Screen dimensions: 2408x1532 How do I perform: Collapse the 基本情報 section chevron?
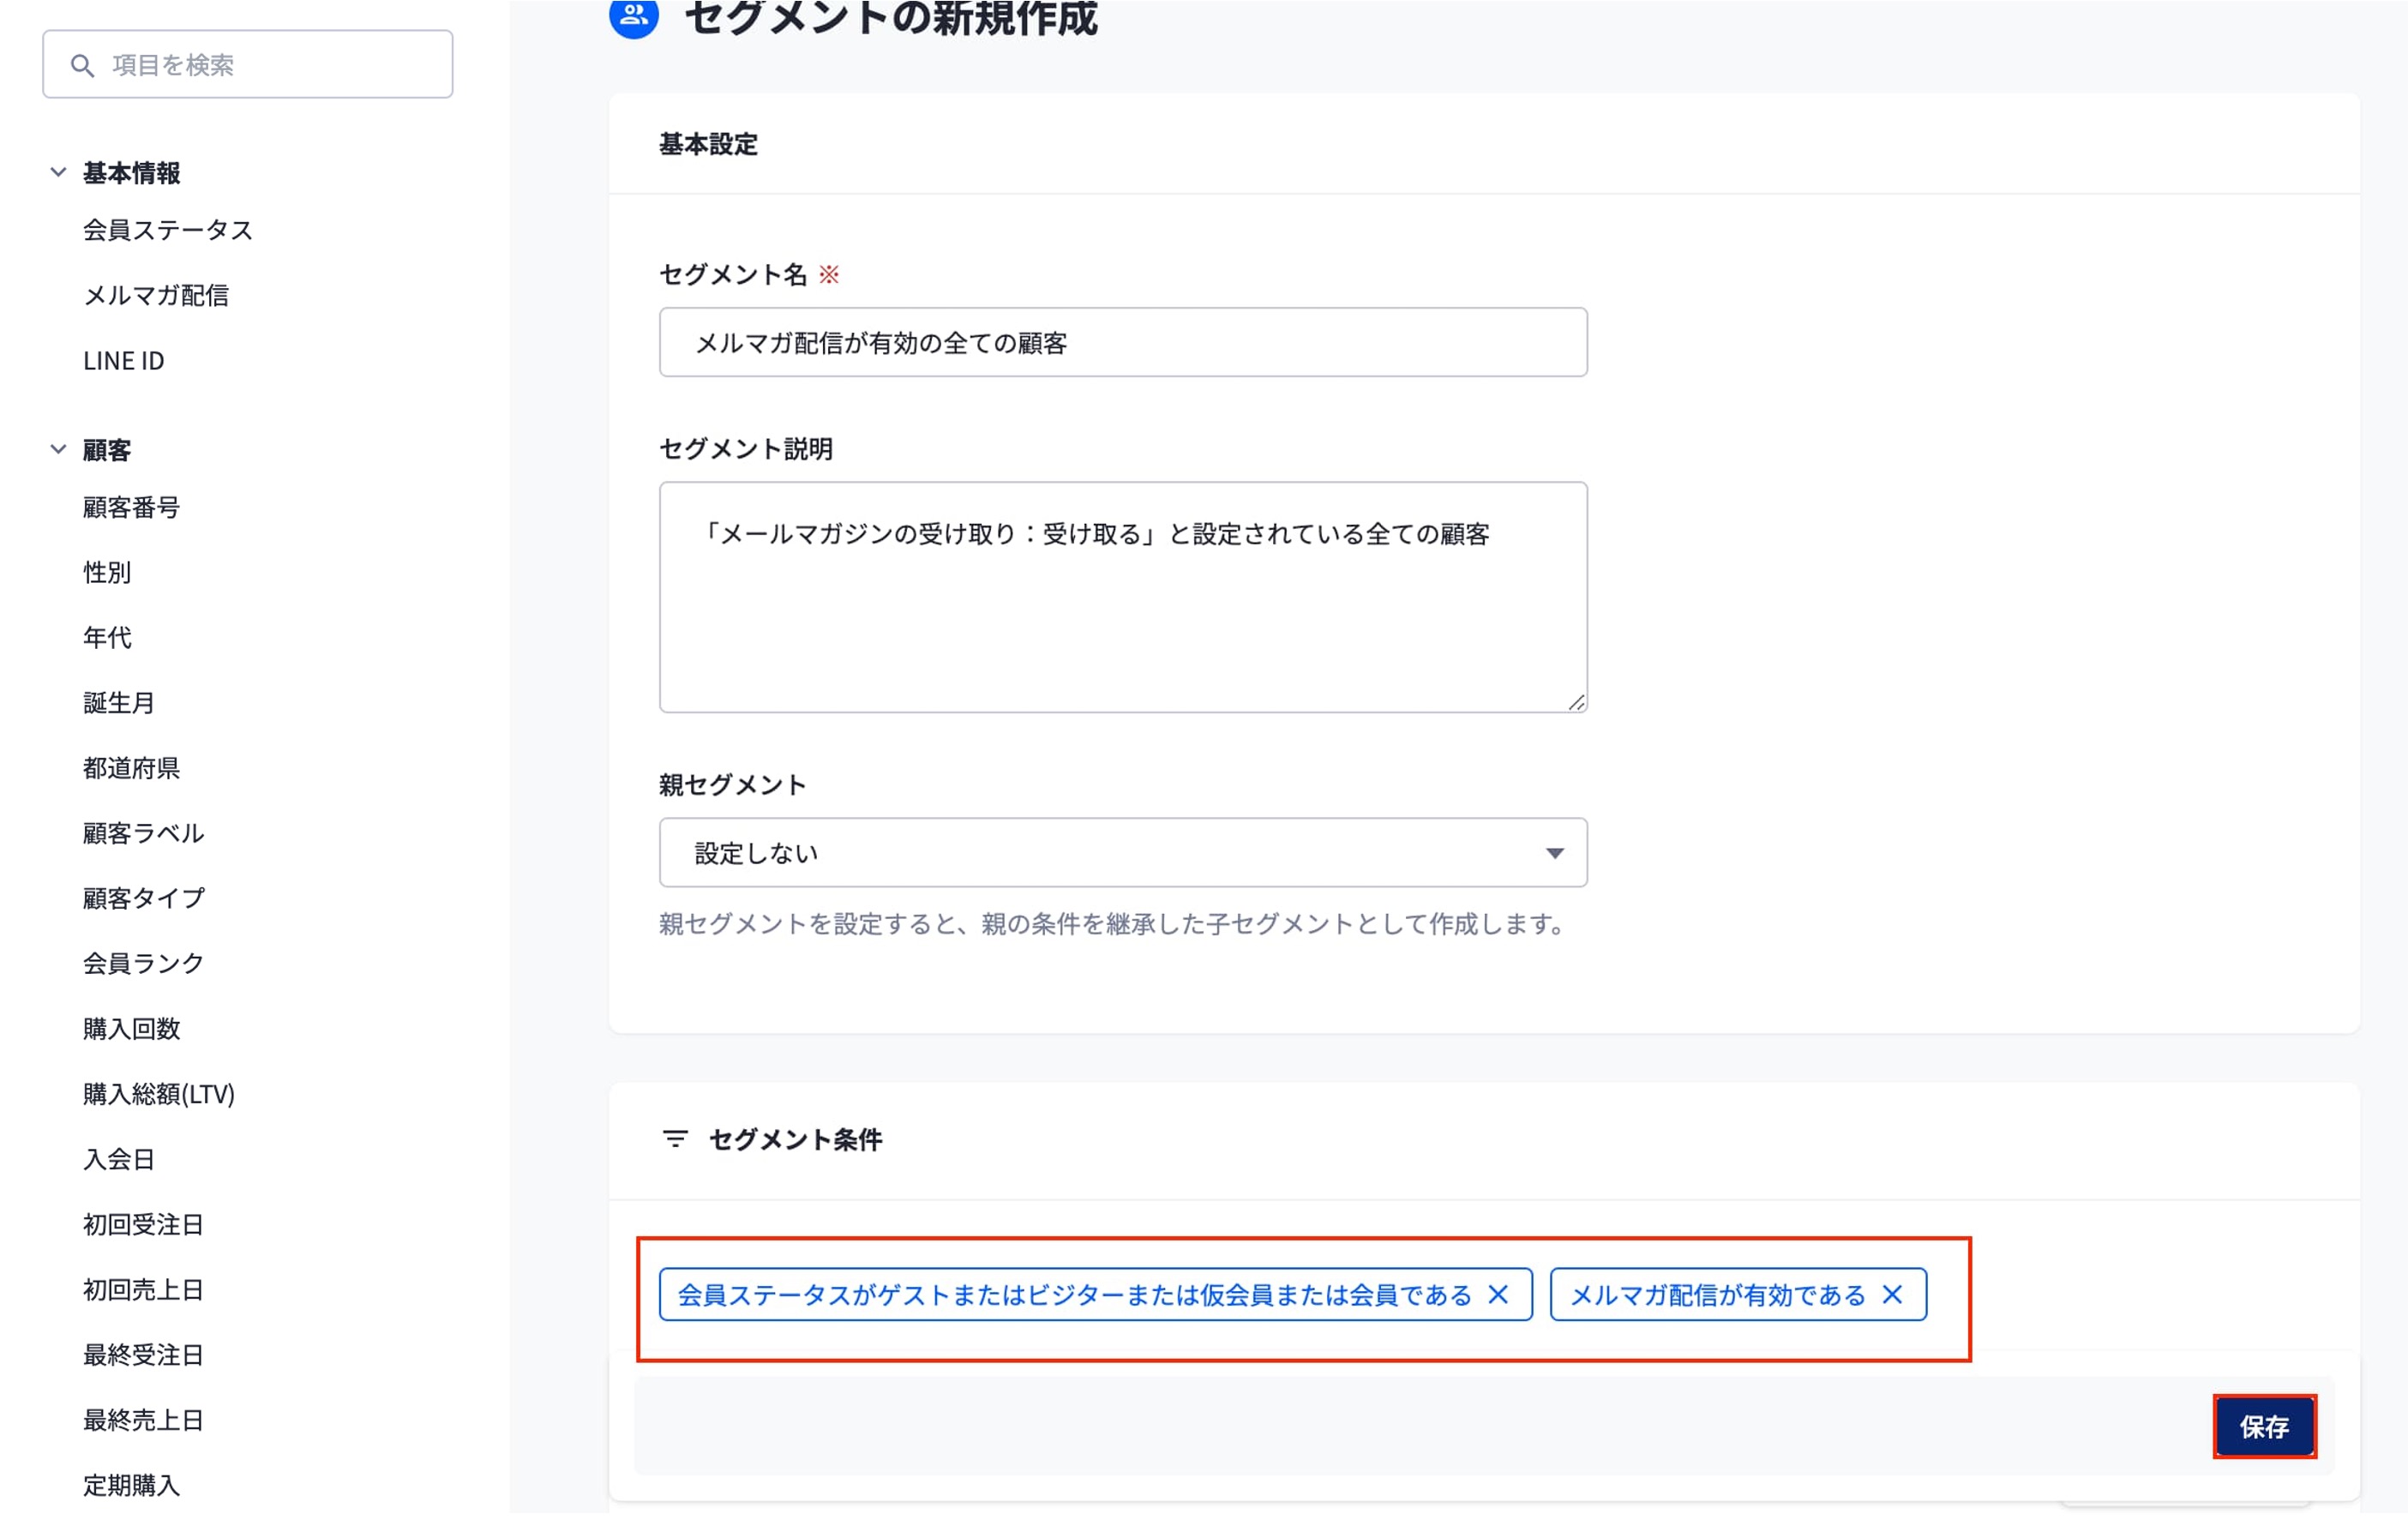(58, 172)
